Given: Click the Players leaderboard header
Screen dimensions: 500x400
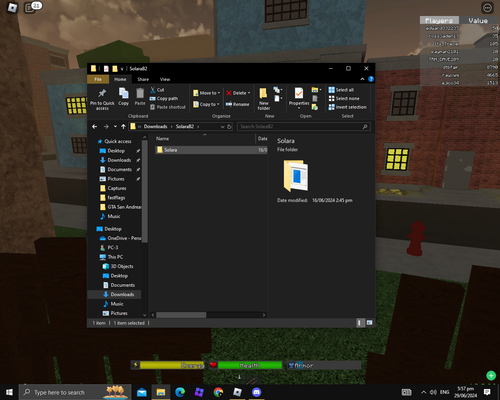Looking at the screenshot, I should coord(439,20).
